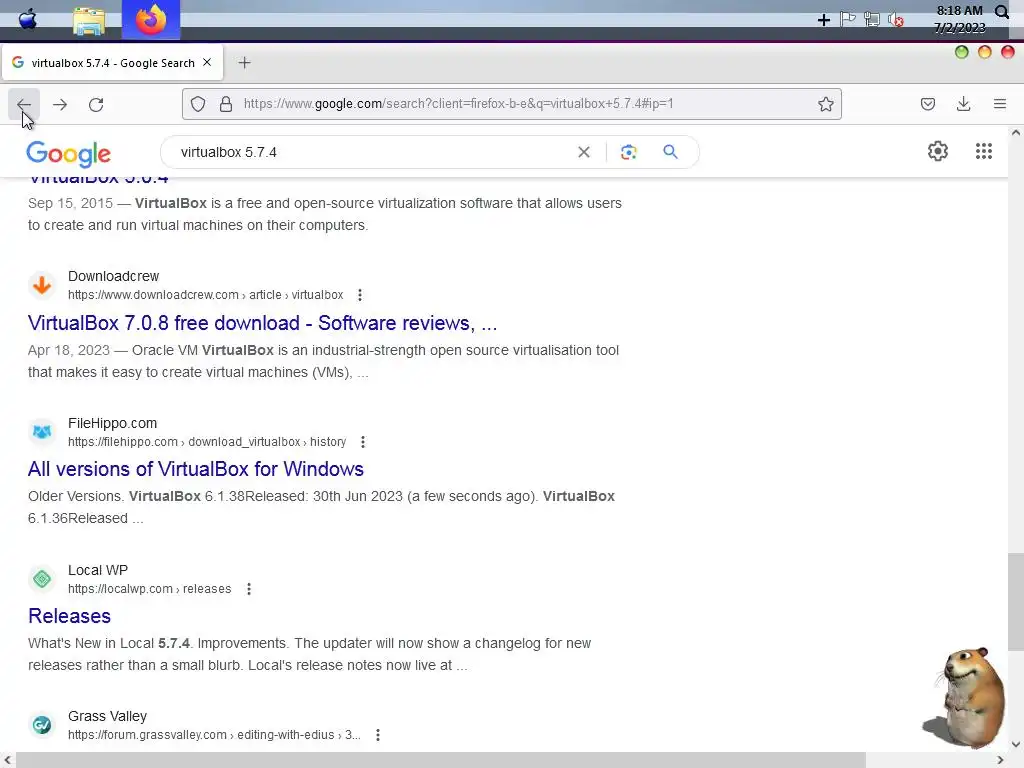Click the Downloadcrew orange arrow favicon
This screenshot has width=1024, height=768.
point(42,285)
